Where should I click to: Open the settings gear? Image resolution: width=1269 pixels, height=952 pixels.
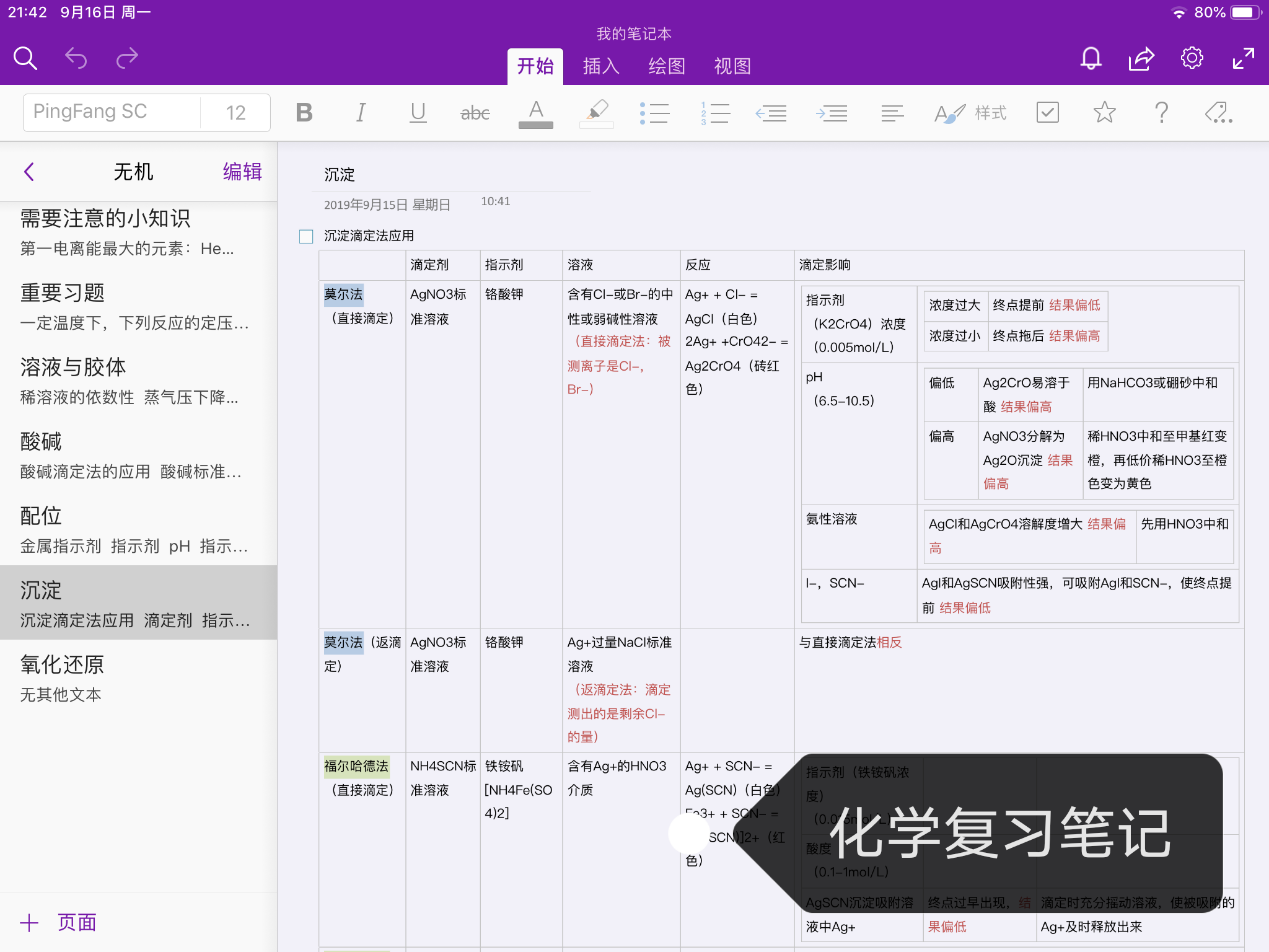[1191, 58]
